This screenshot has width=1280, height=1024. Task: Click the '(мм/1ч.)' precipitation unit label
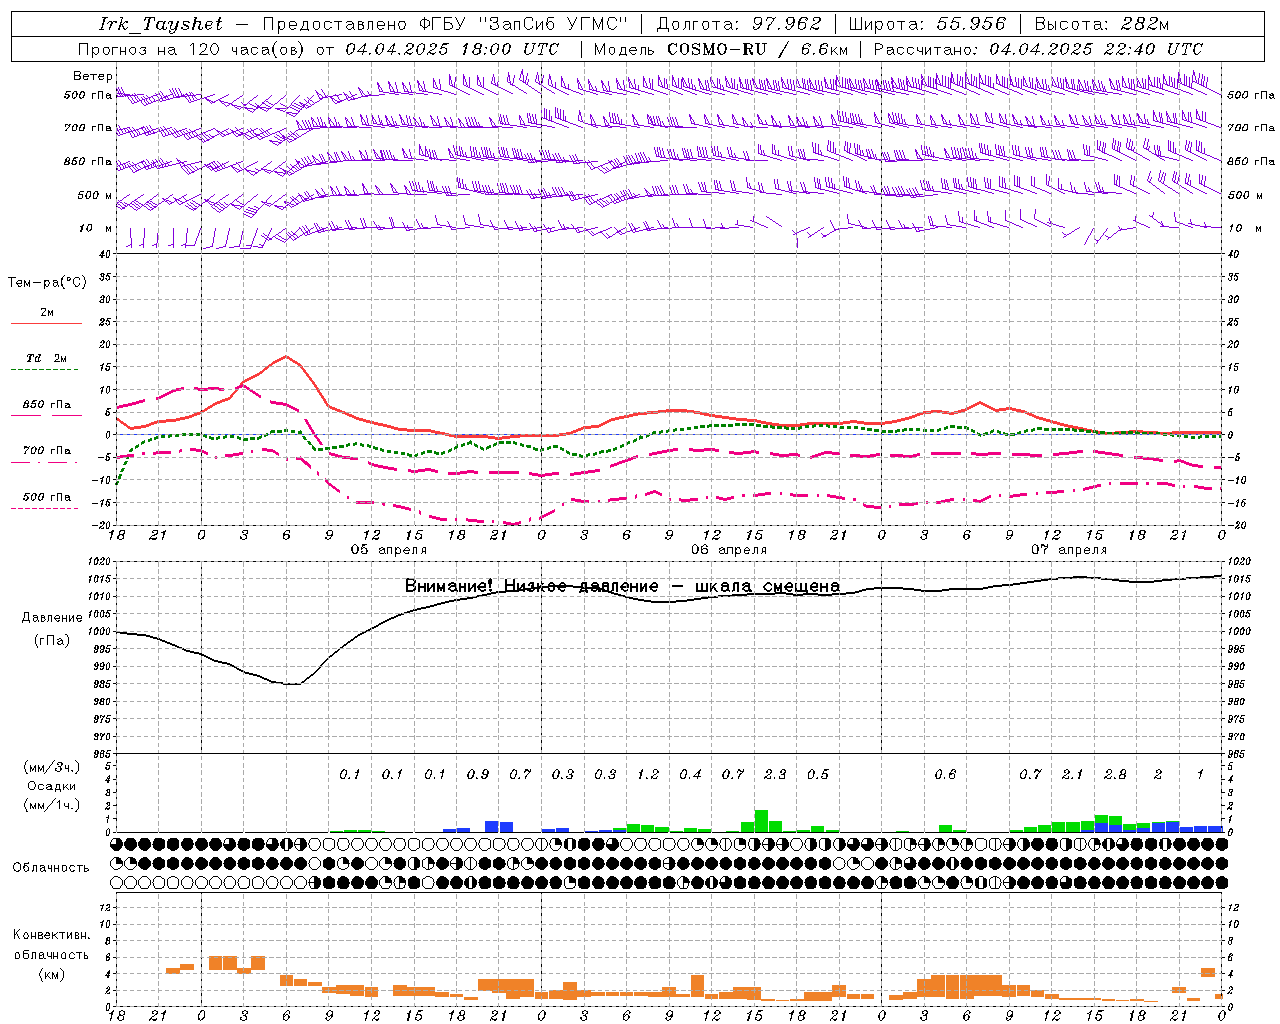(52, 805)
